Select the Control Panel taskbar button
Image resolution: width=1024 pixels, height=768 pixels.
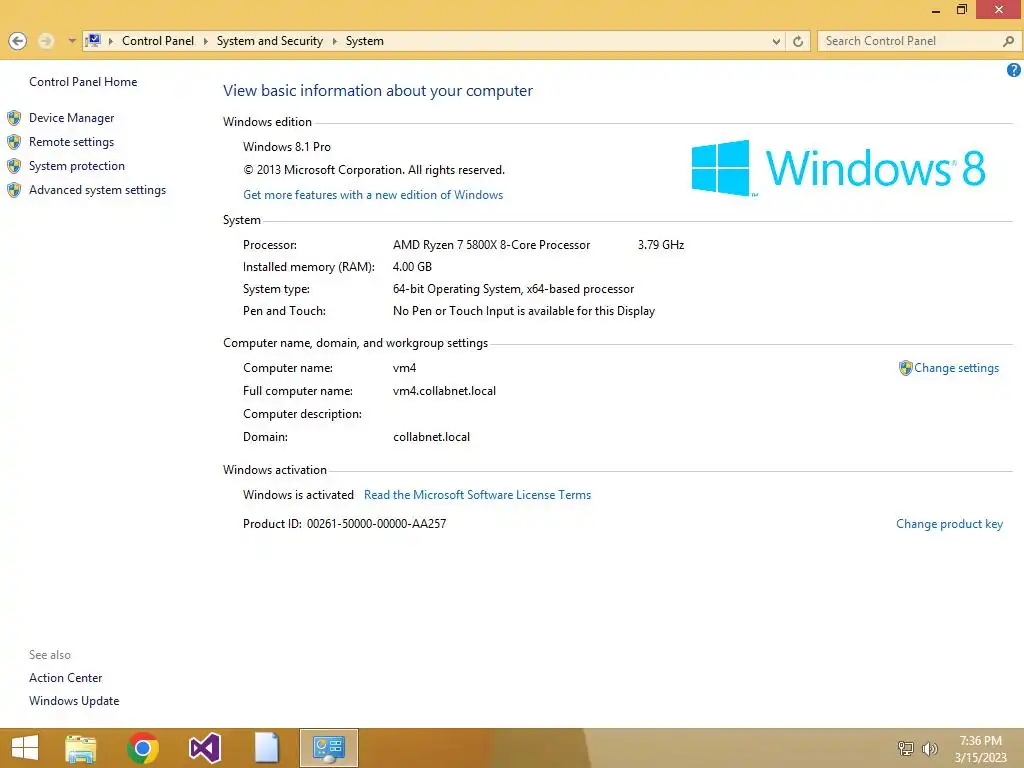[x=328, y=748]
